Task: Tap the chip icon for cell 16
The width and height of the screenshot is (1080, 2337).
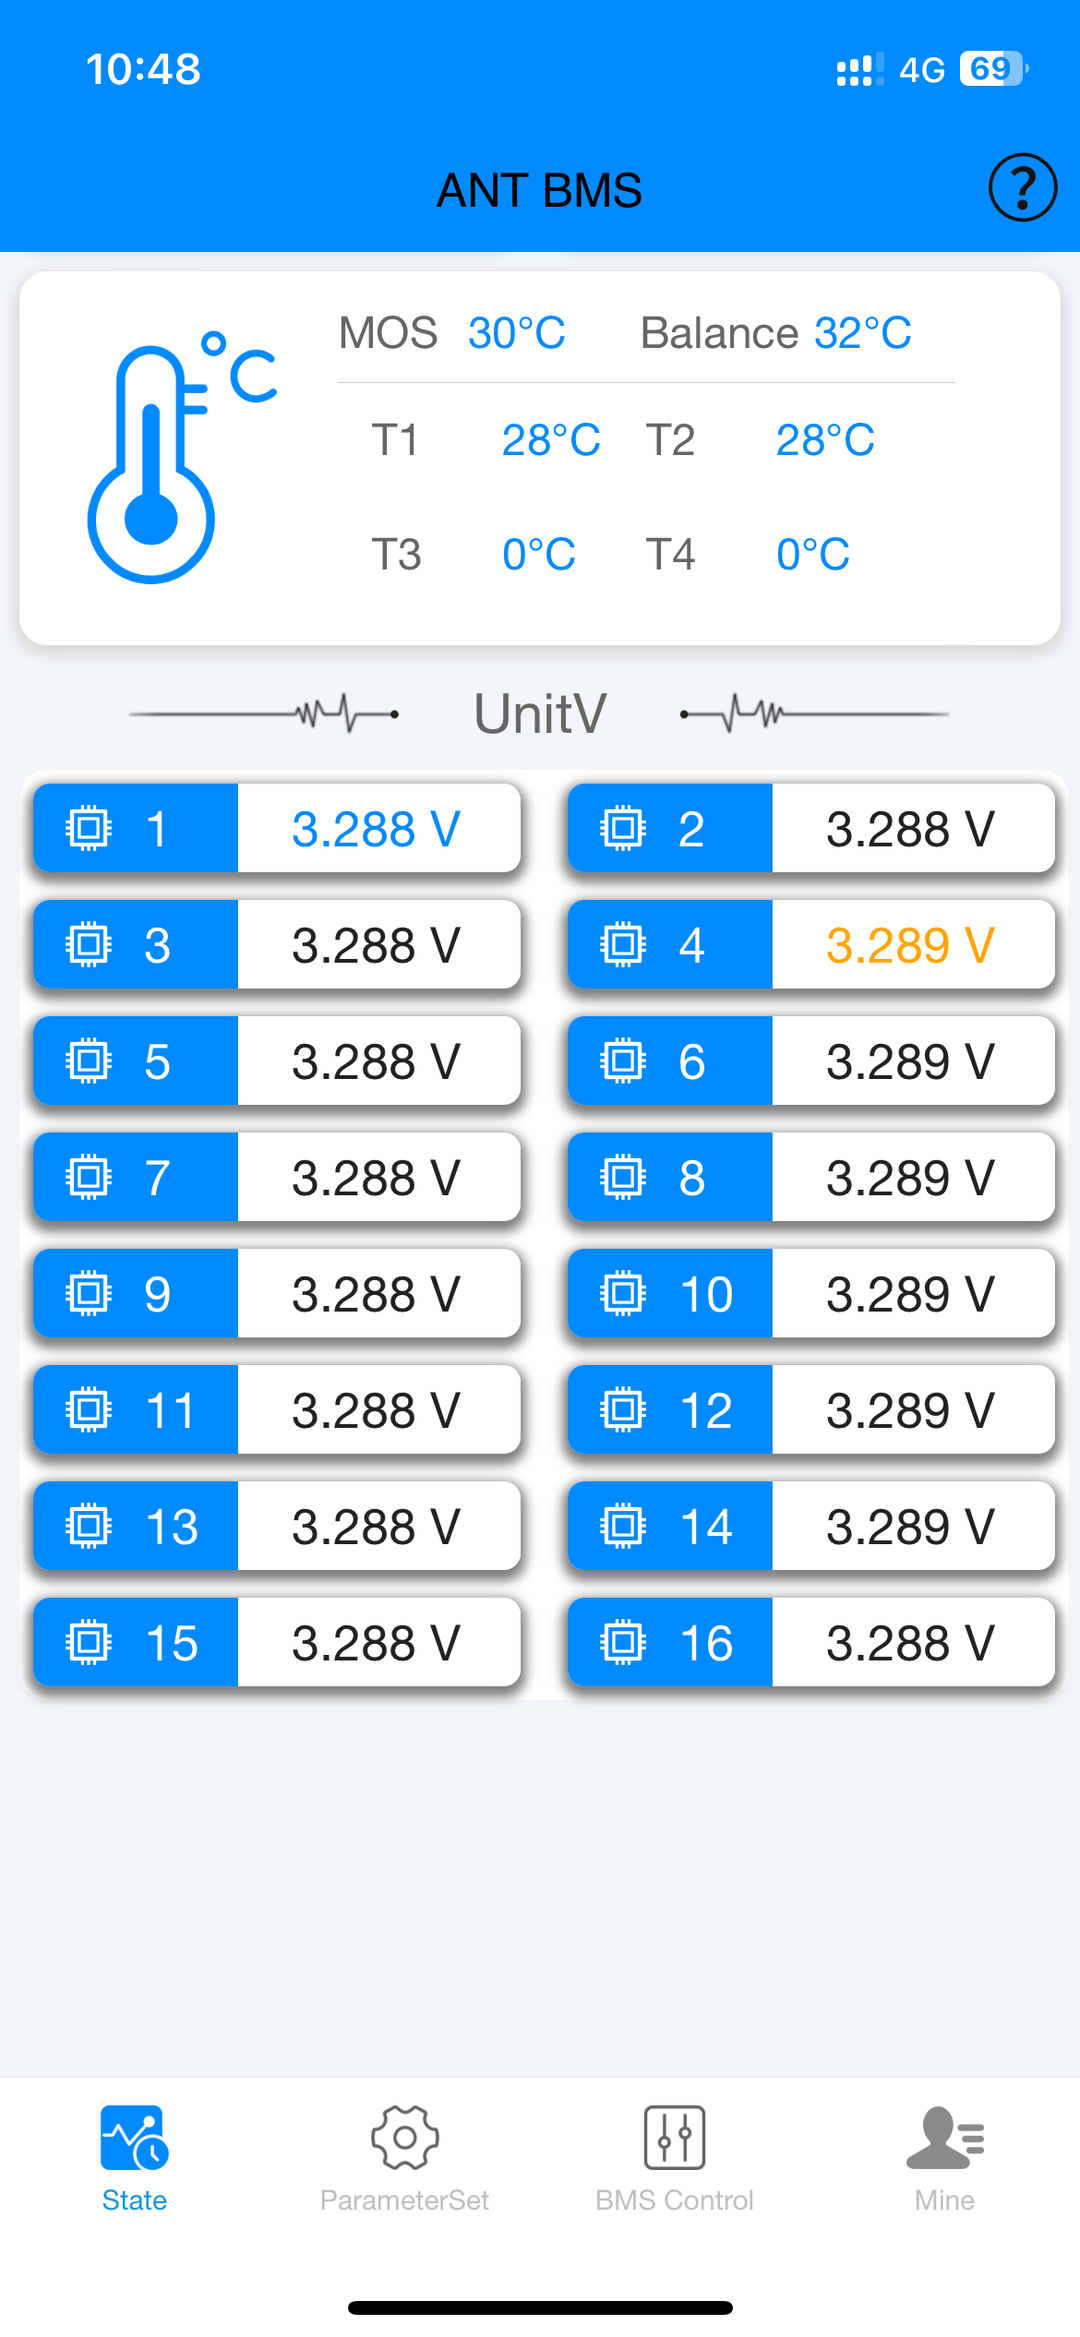Action: 623,1642
